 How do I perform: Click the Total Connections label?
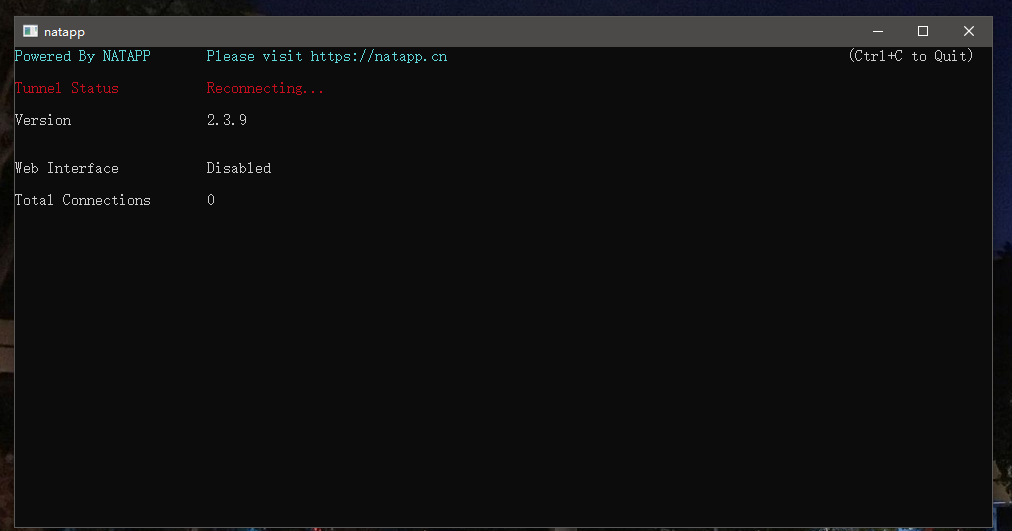pyautogui.click(x=82, y=200)
